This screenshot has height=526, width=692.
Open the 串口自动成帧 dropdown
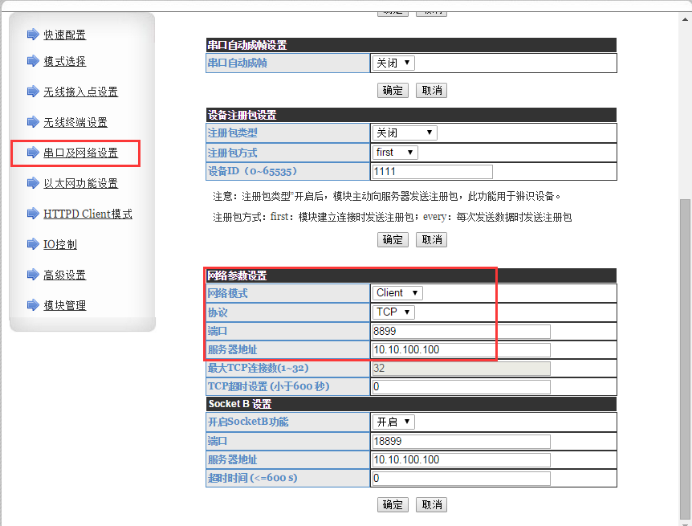coord(393,63)
